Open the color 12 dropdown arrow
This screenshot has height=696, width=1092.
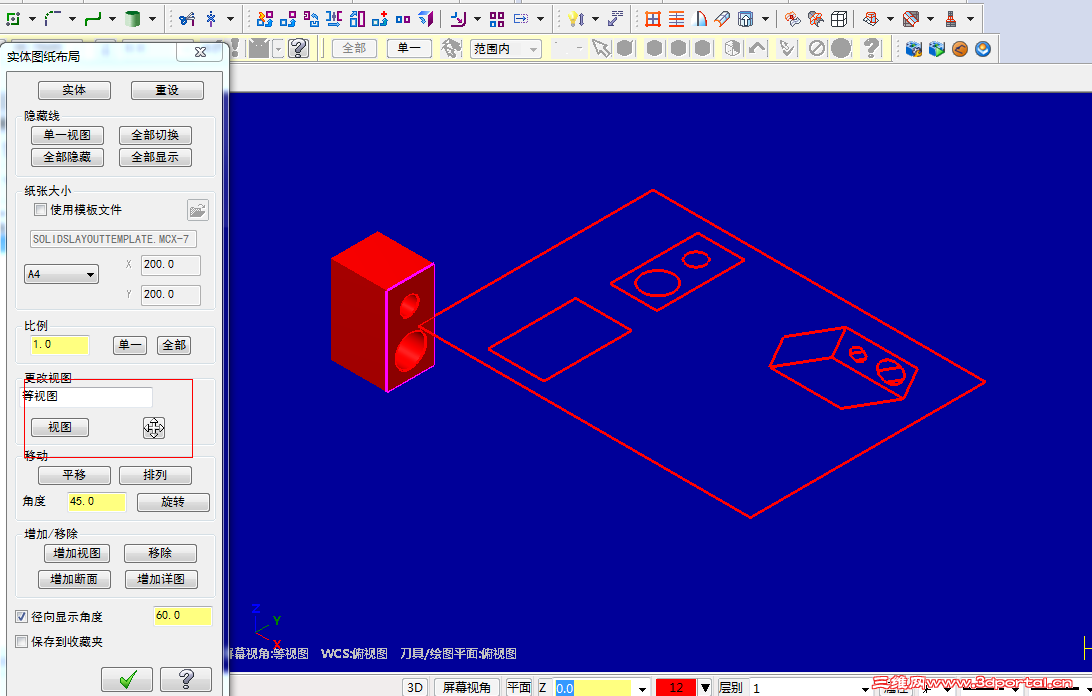point(705,688)
